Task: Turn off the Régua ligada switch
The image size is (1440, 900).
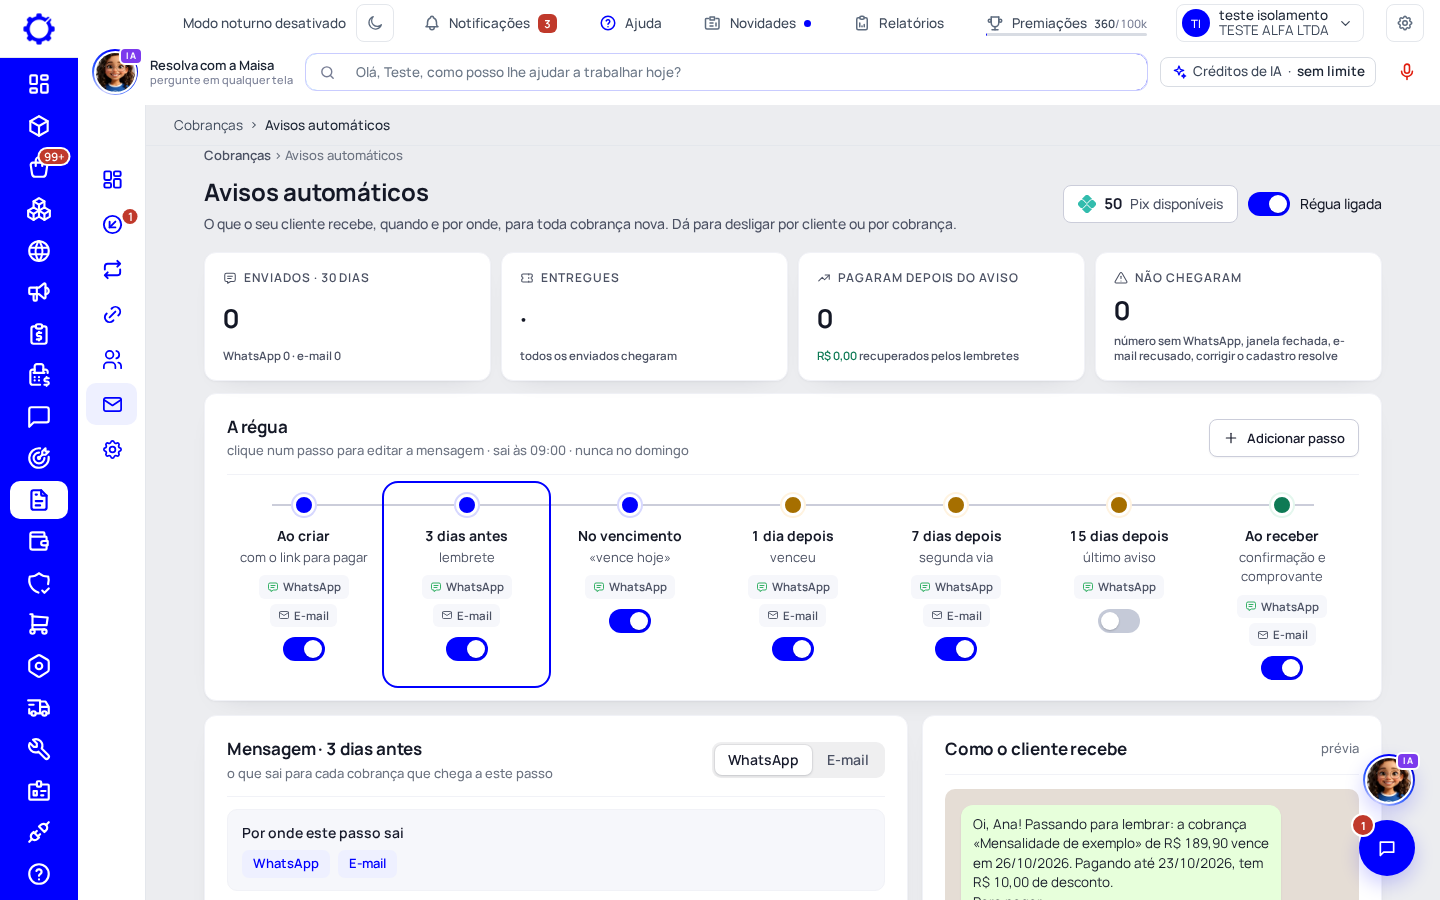Action: pos(1269,204)
